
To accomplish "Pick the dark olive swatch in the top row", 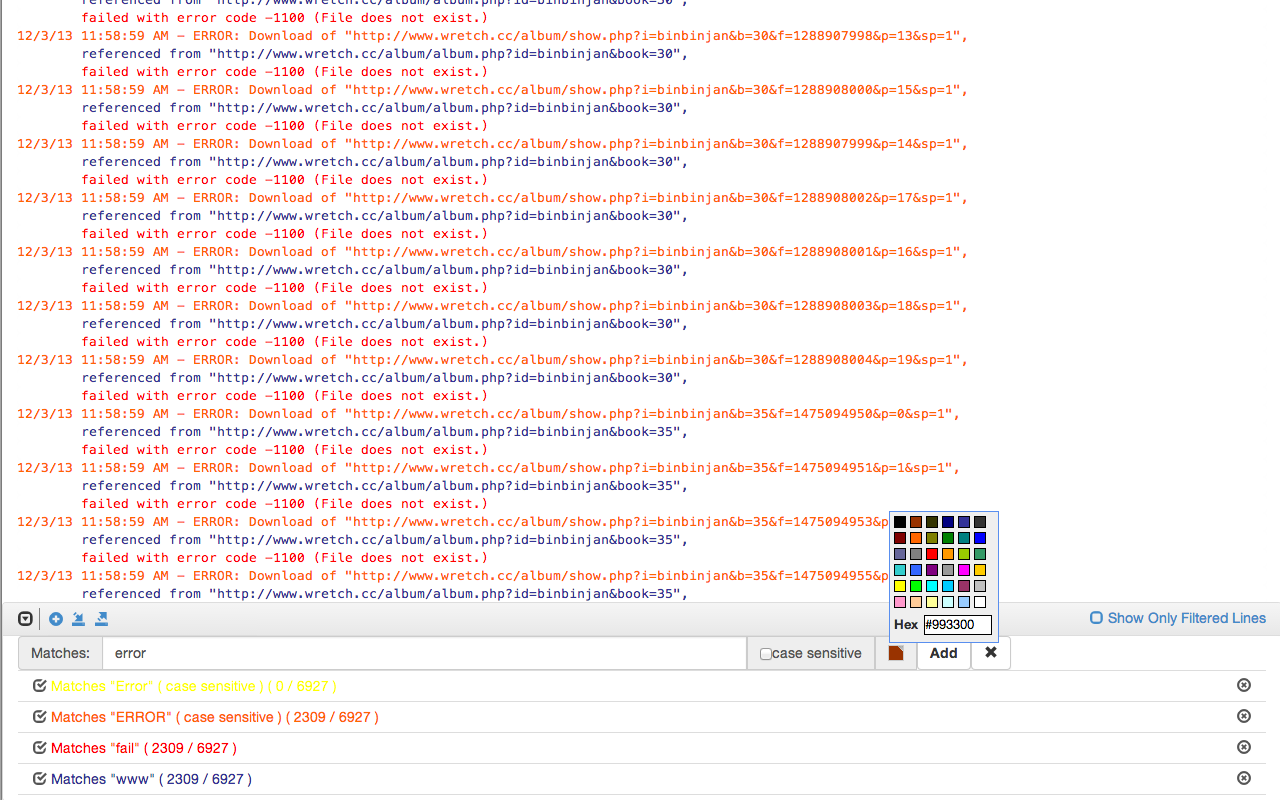I will (x=932, y=522).
